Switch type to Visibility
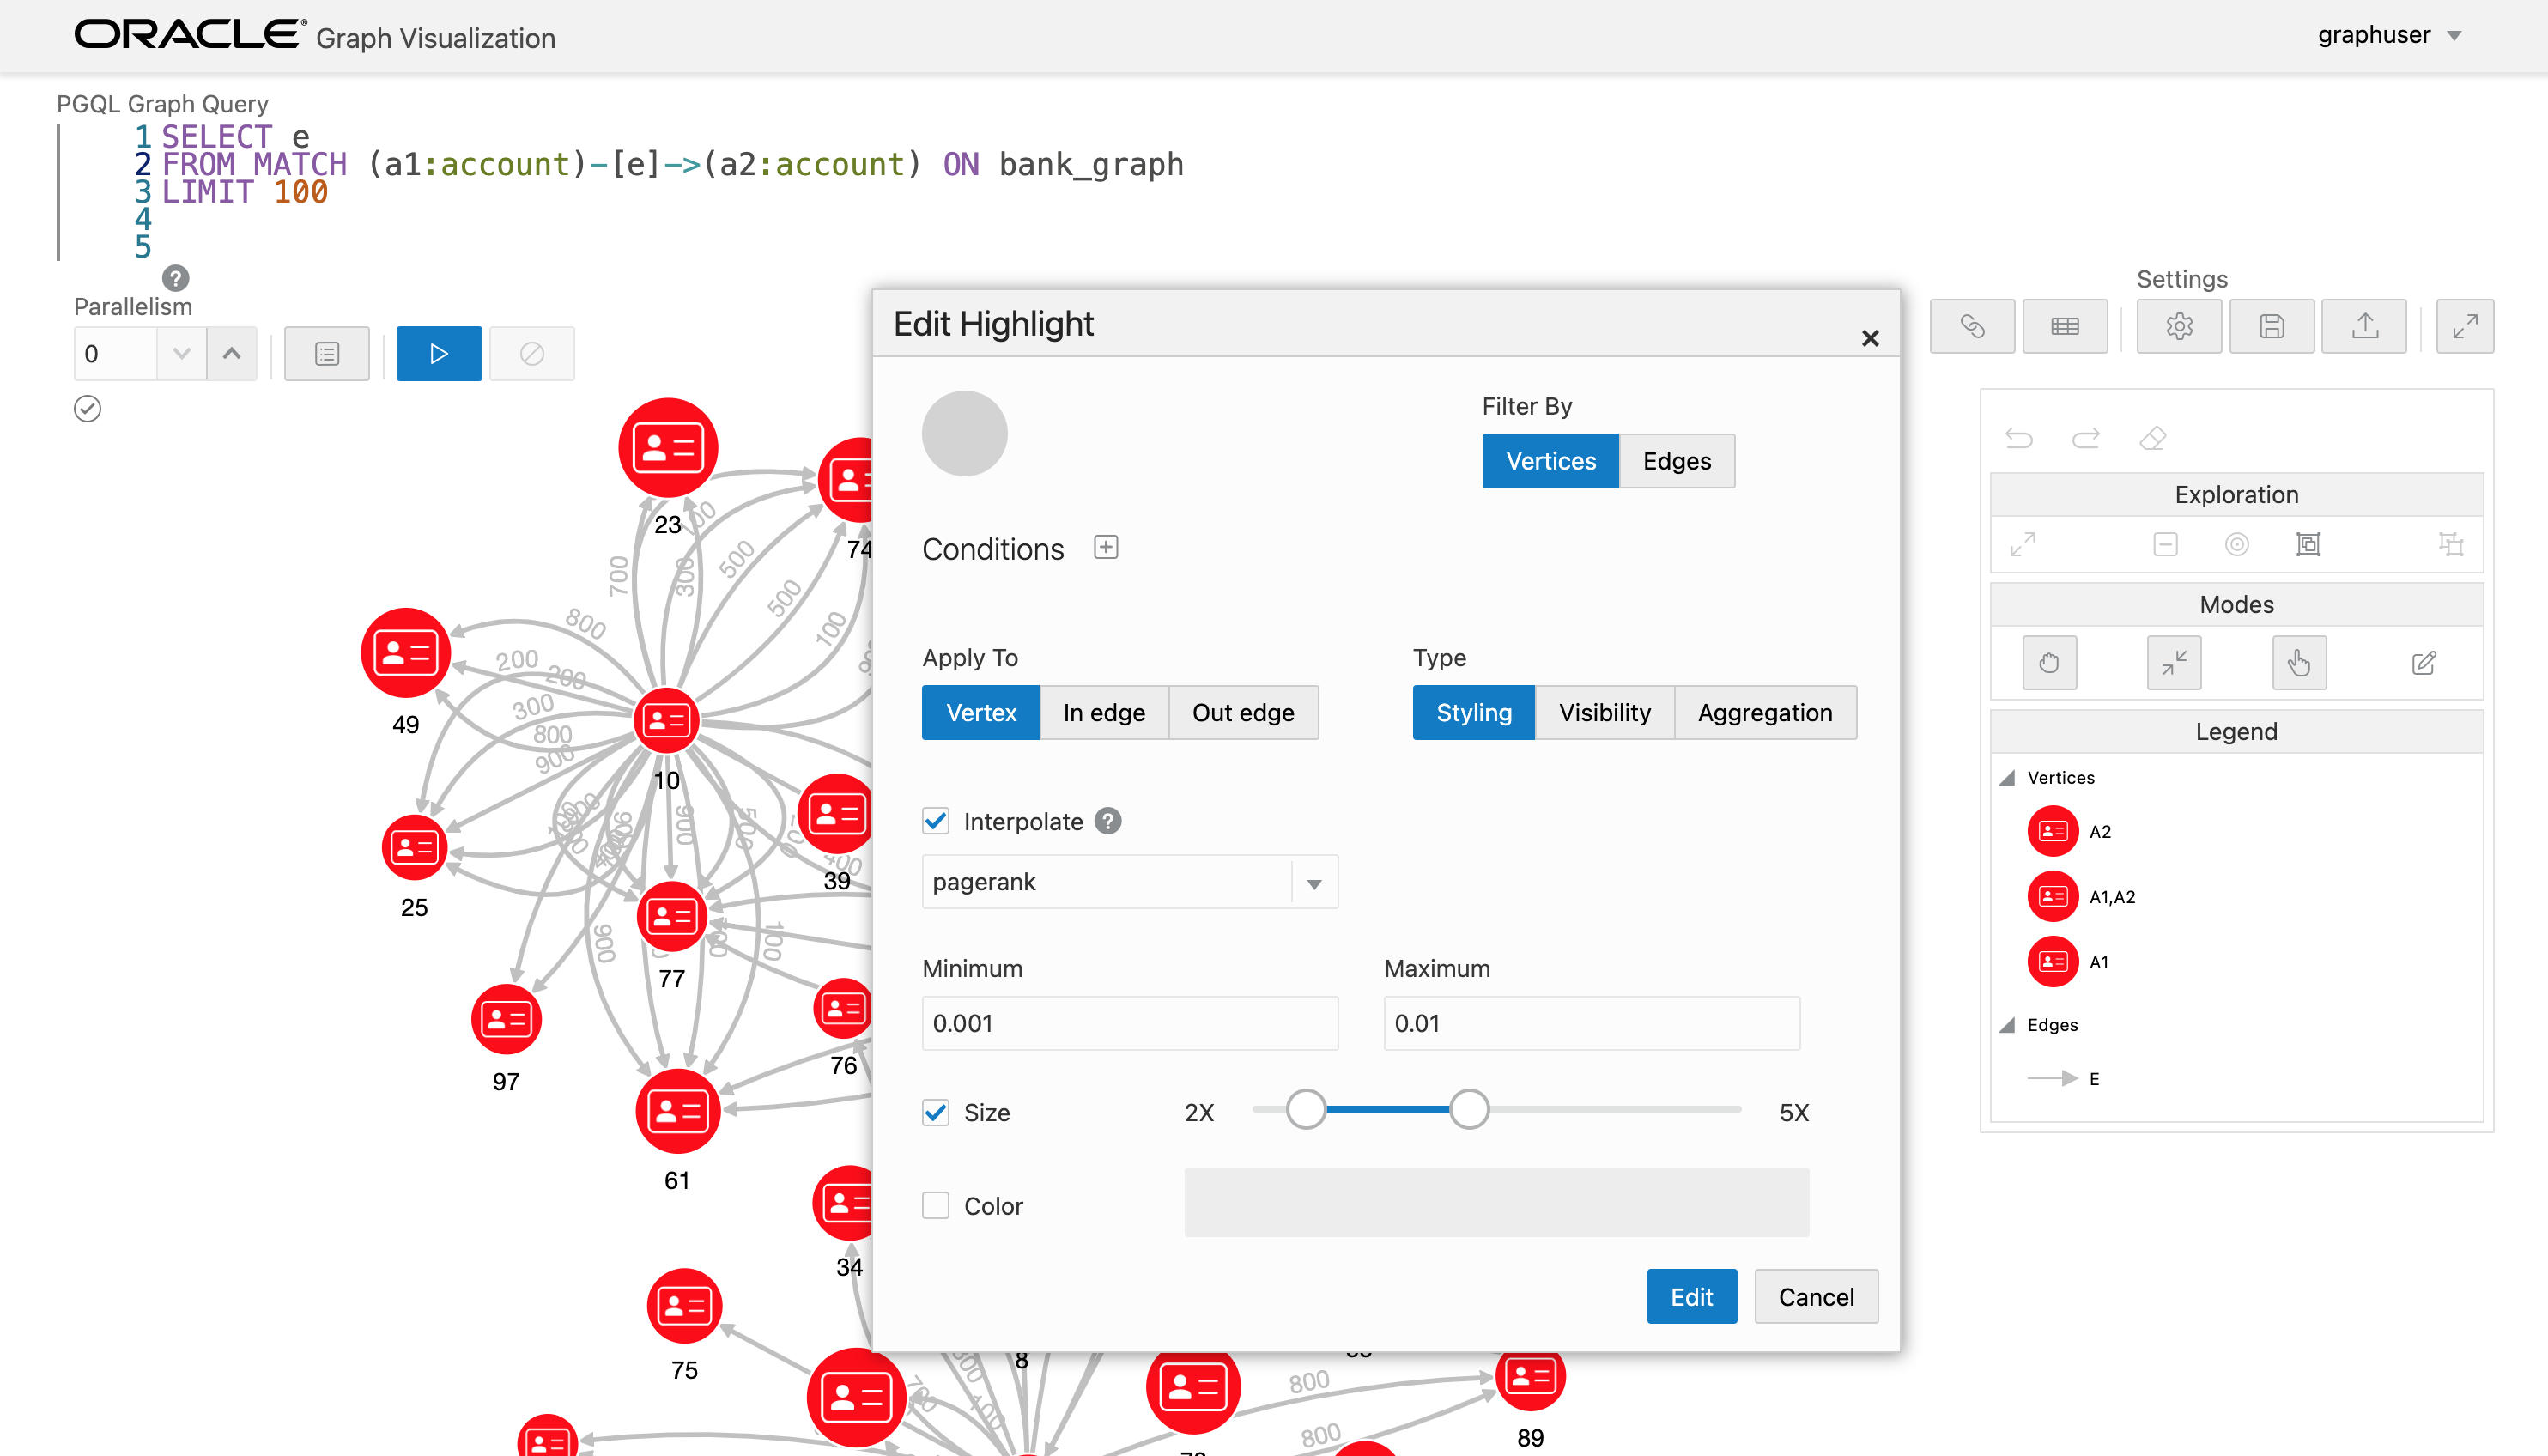 tap(1604, 713)
